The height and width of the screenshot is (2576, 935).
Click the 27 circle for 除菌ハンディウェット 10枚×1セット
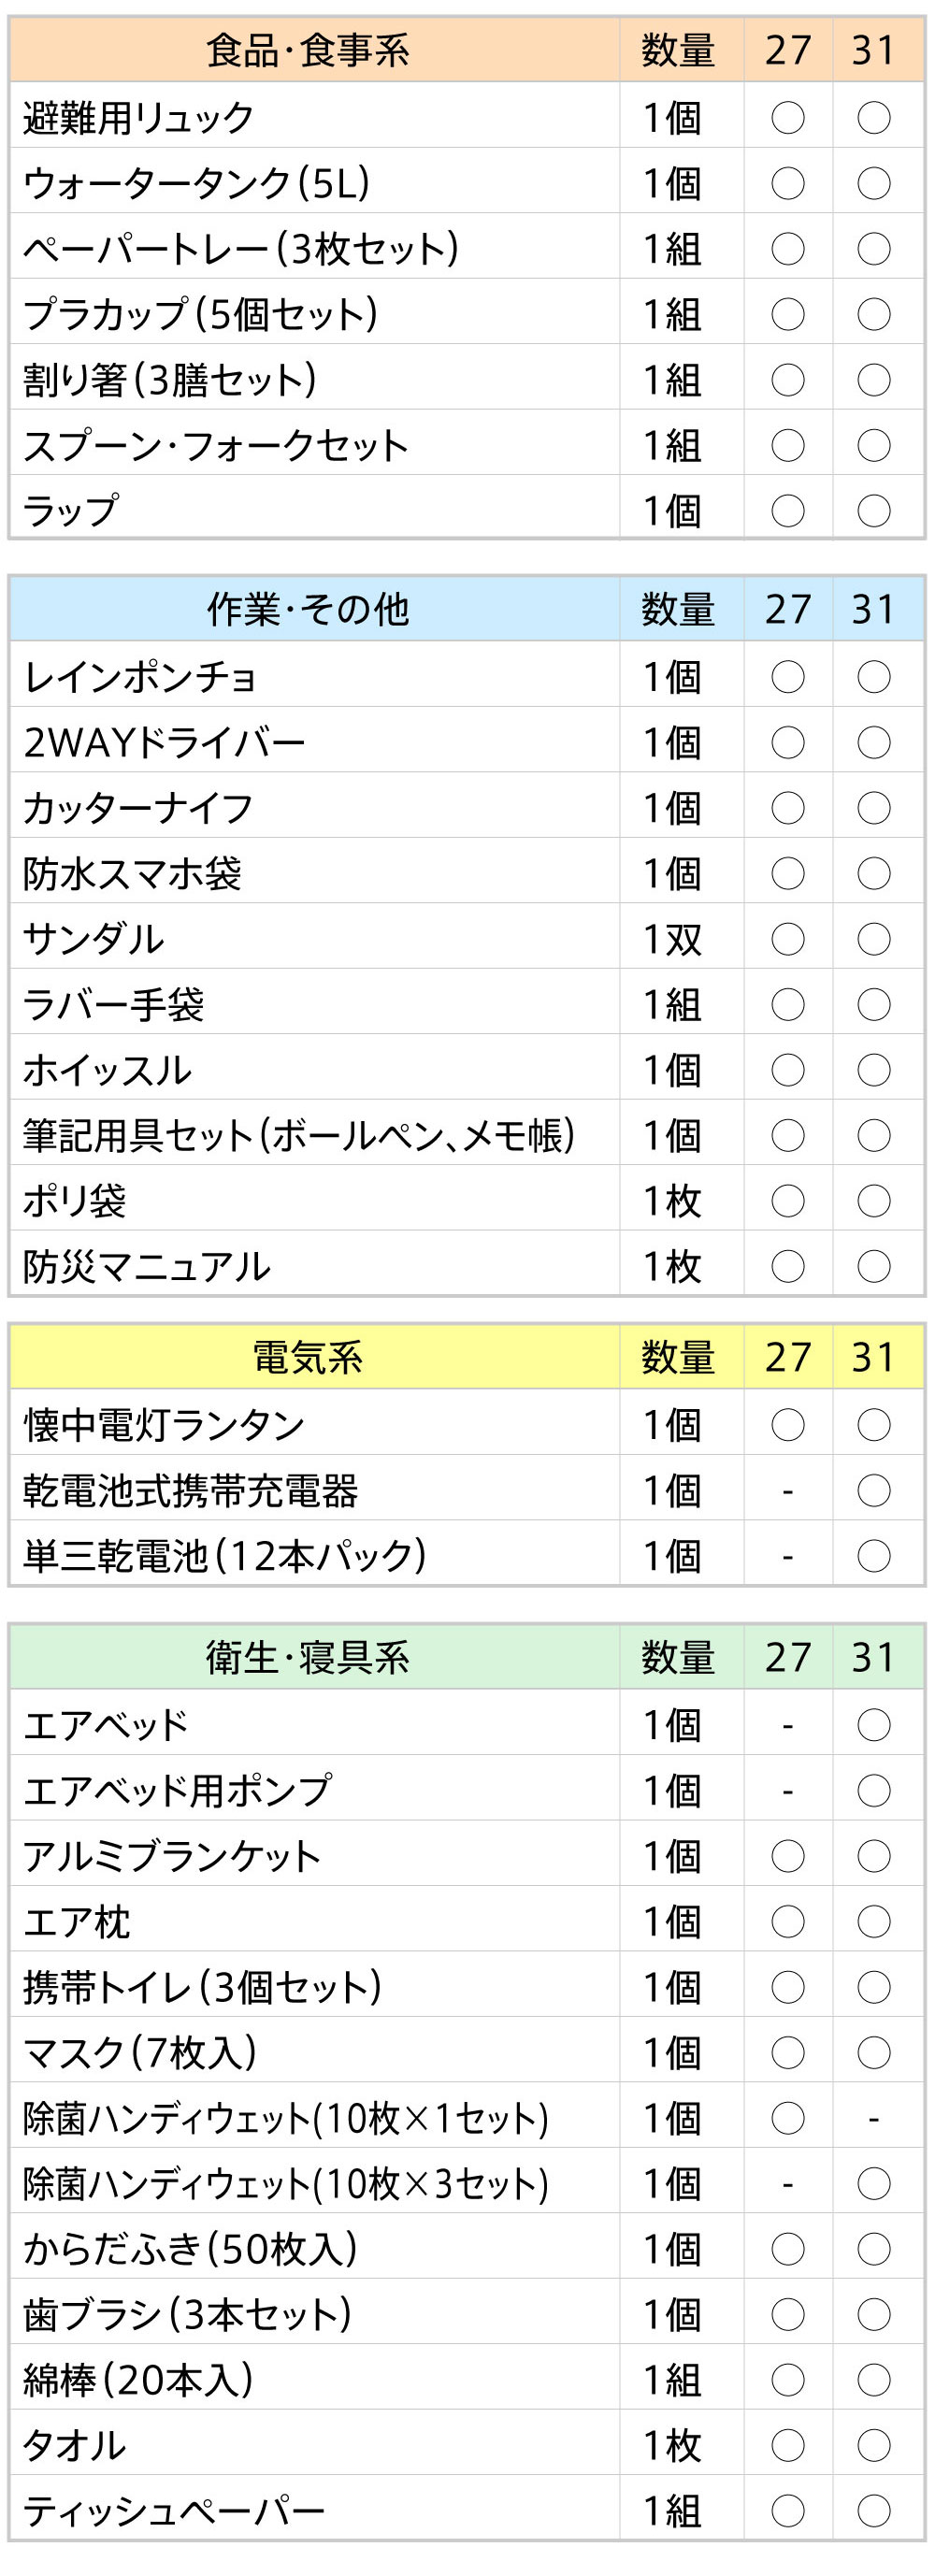788,2117
